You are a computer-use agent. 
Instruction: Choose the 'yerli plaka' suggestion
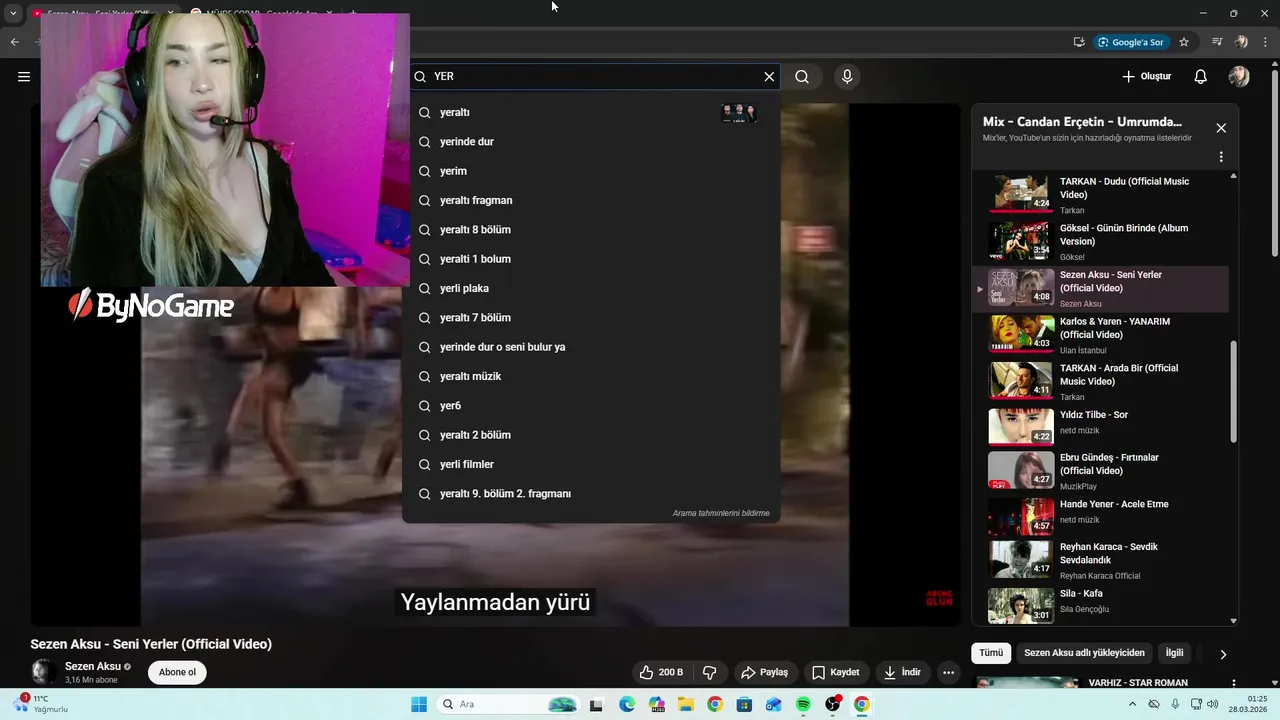pos(591,288)
